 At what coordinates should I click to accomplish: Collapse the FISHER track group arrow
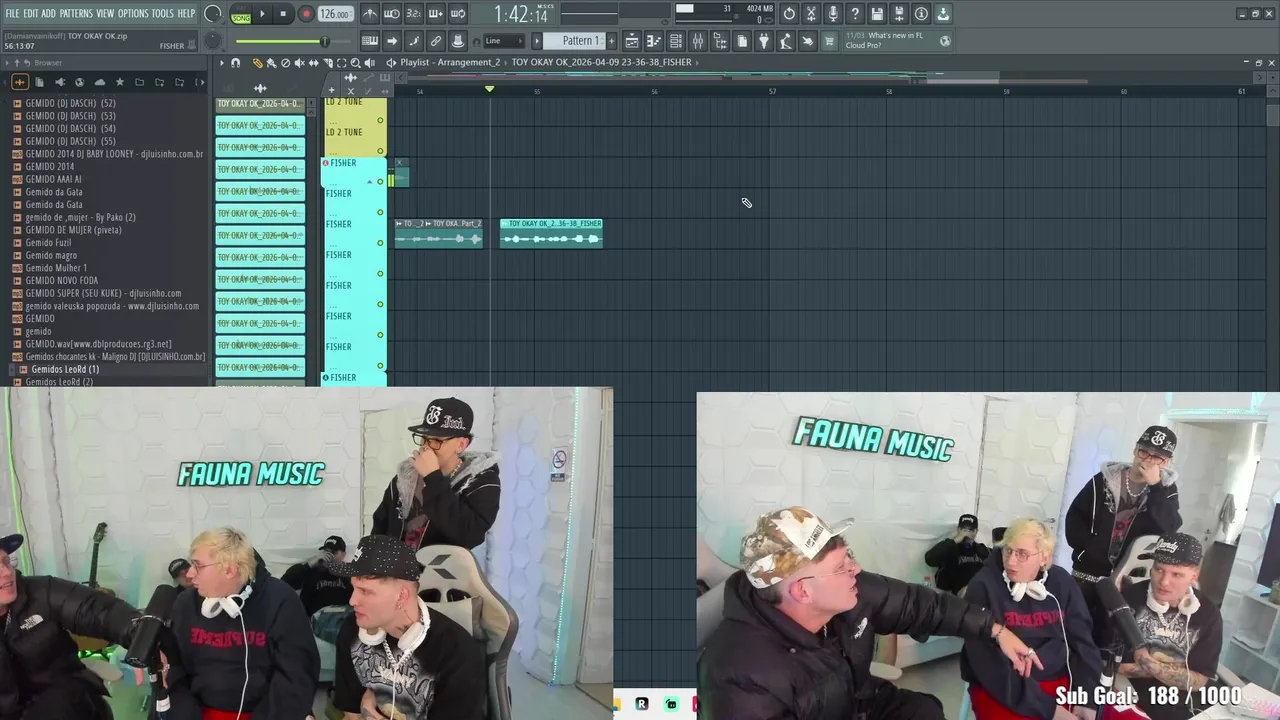click(x=370, y=181)
